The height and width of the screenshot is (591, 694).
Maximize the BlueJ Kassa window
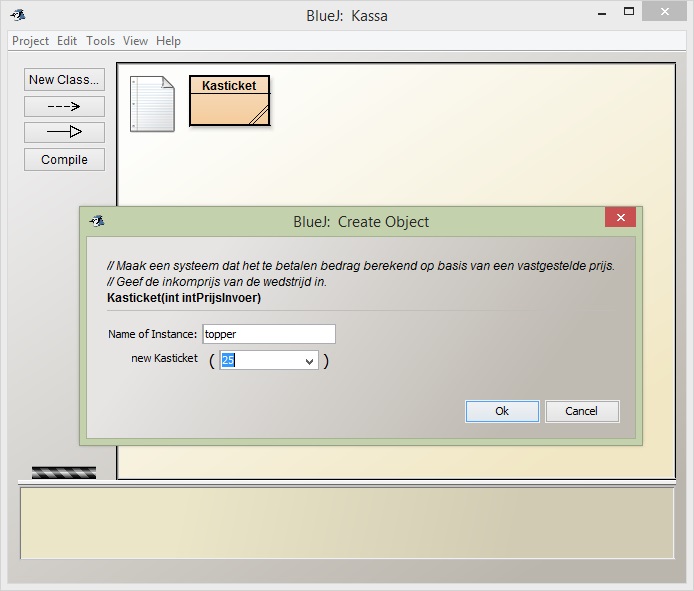pyautogui.click(x=628, y=12)
